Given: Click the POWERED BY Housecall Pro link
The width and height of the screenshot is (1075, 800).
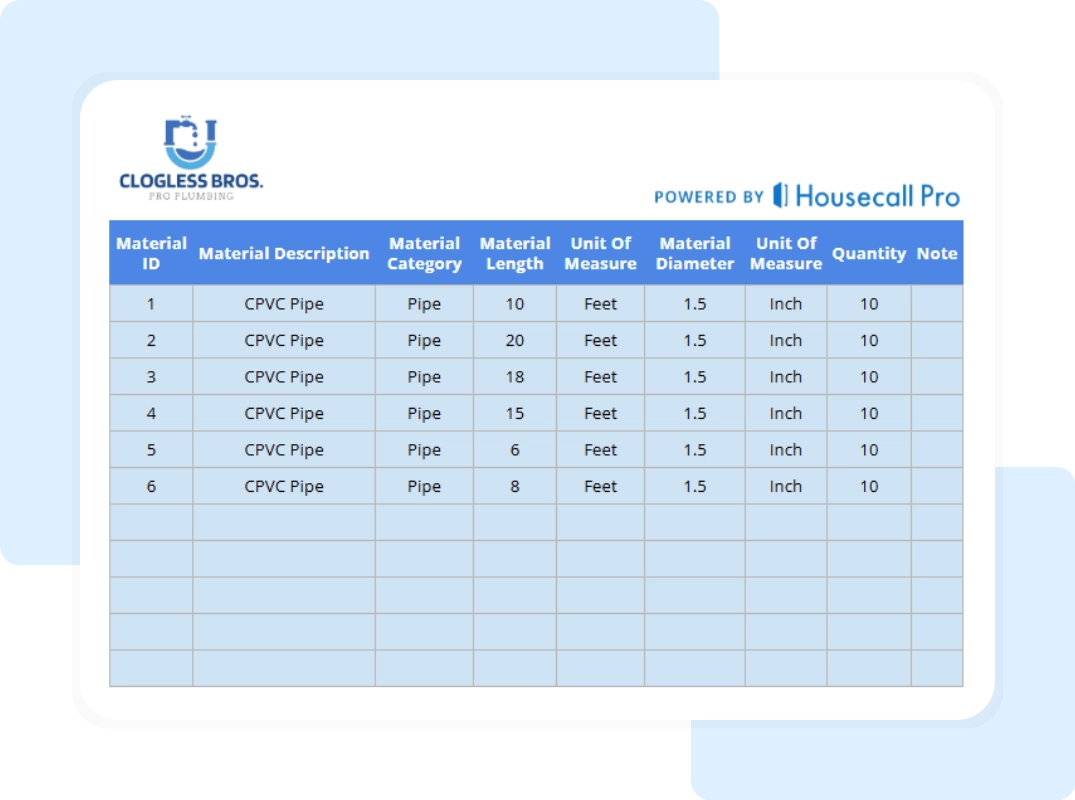Looking at the screenshot, I should [x=806, y=196].
